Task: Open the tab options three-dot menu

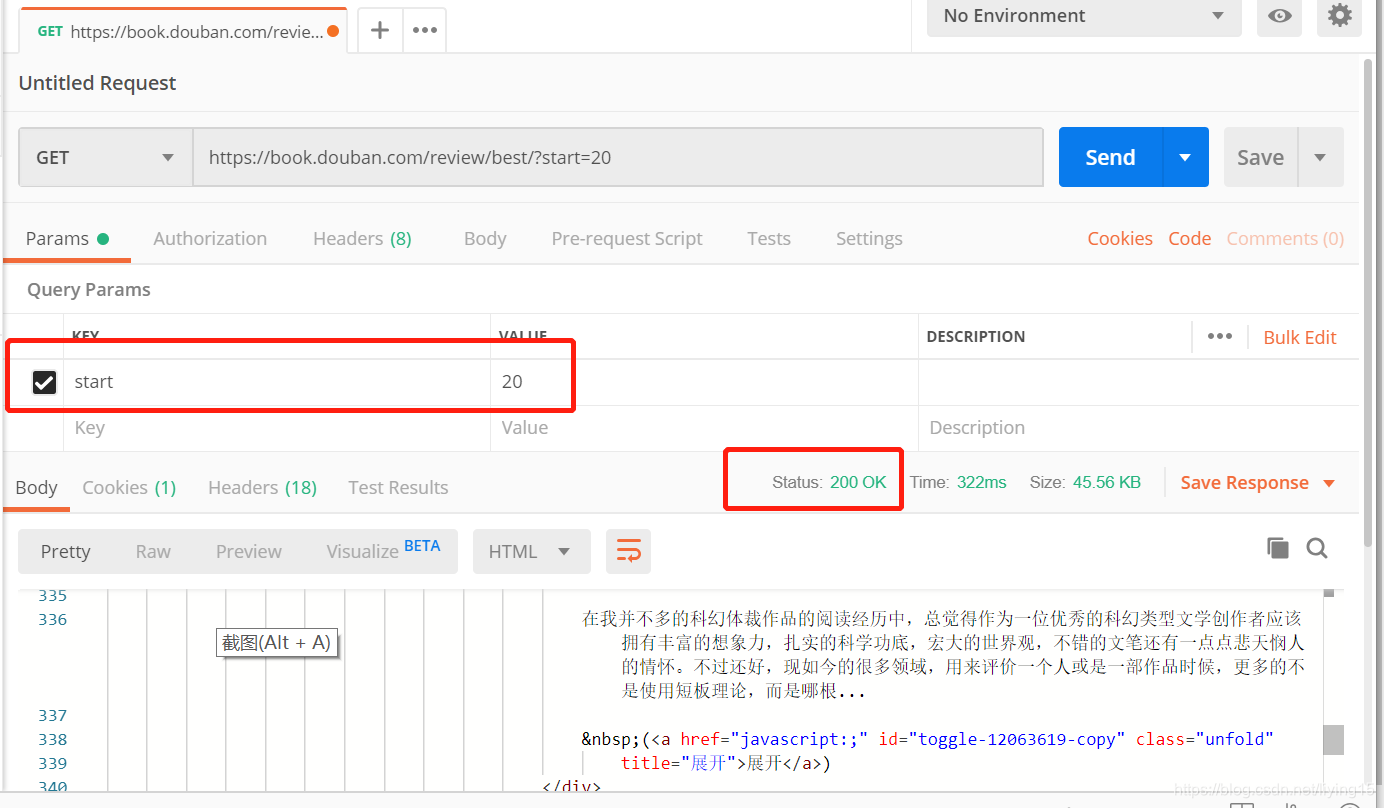Action: 425,30
